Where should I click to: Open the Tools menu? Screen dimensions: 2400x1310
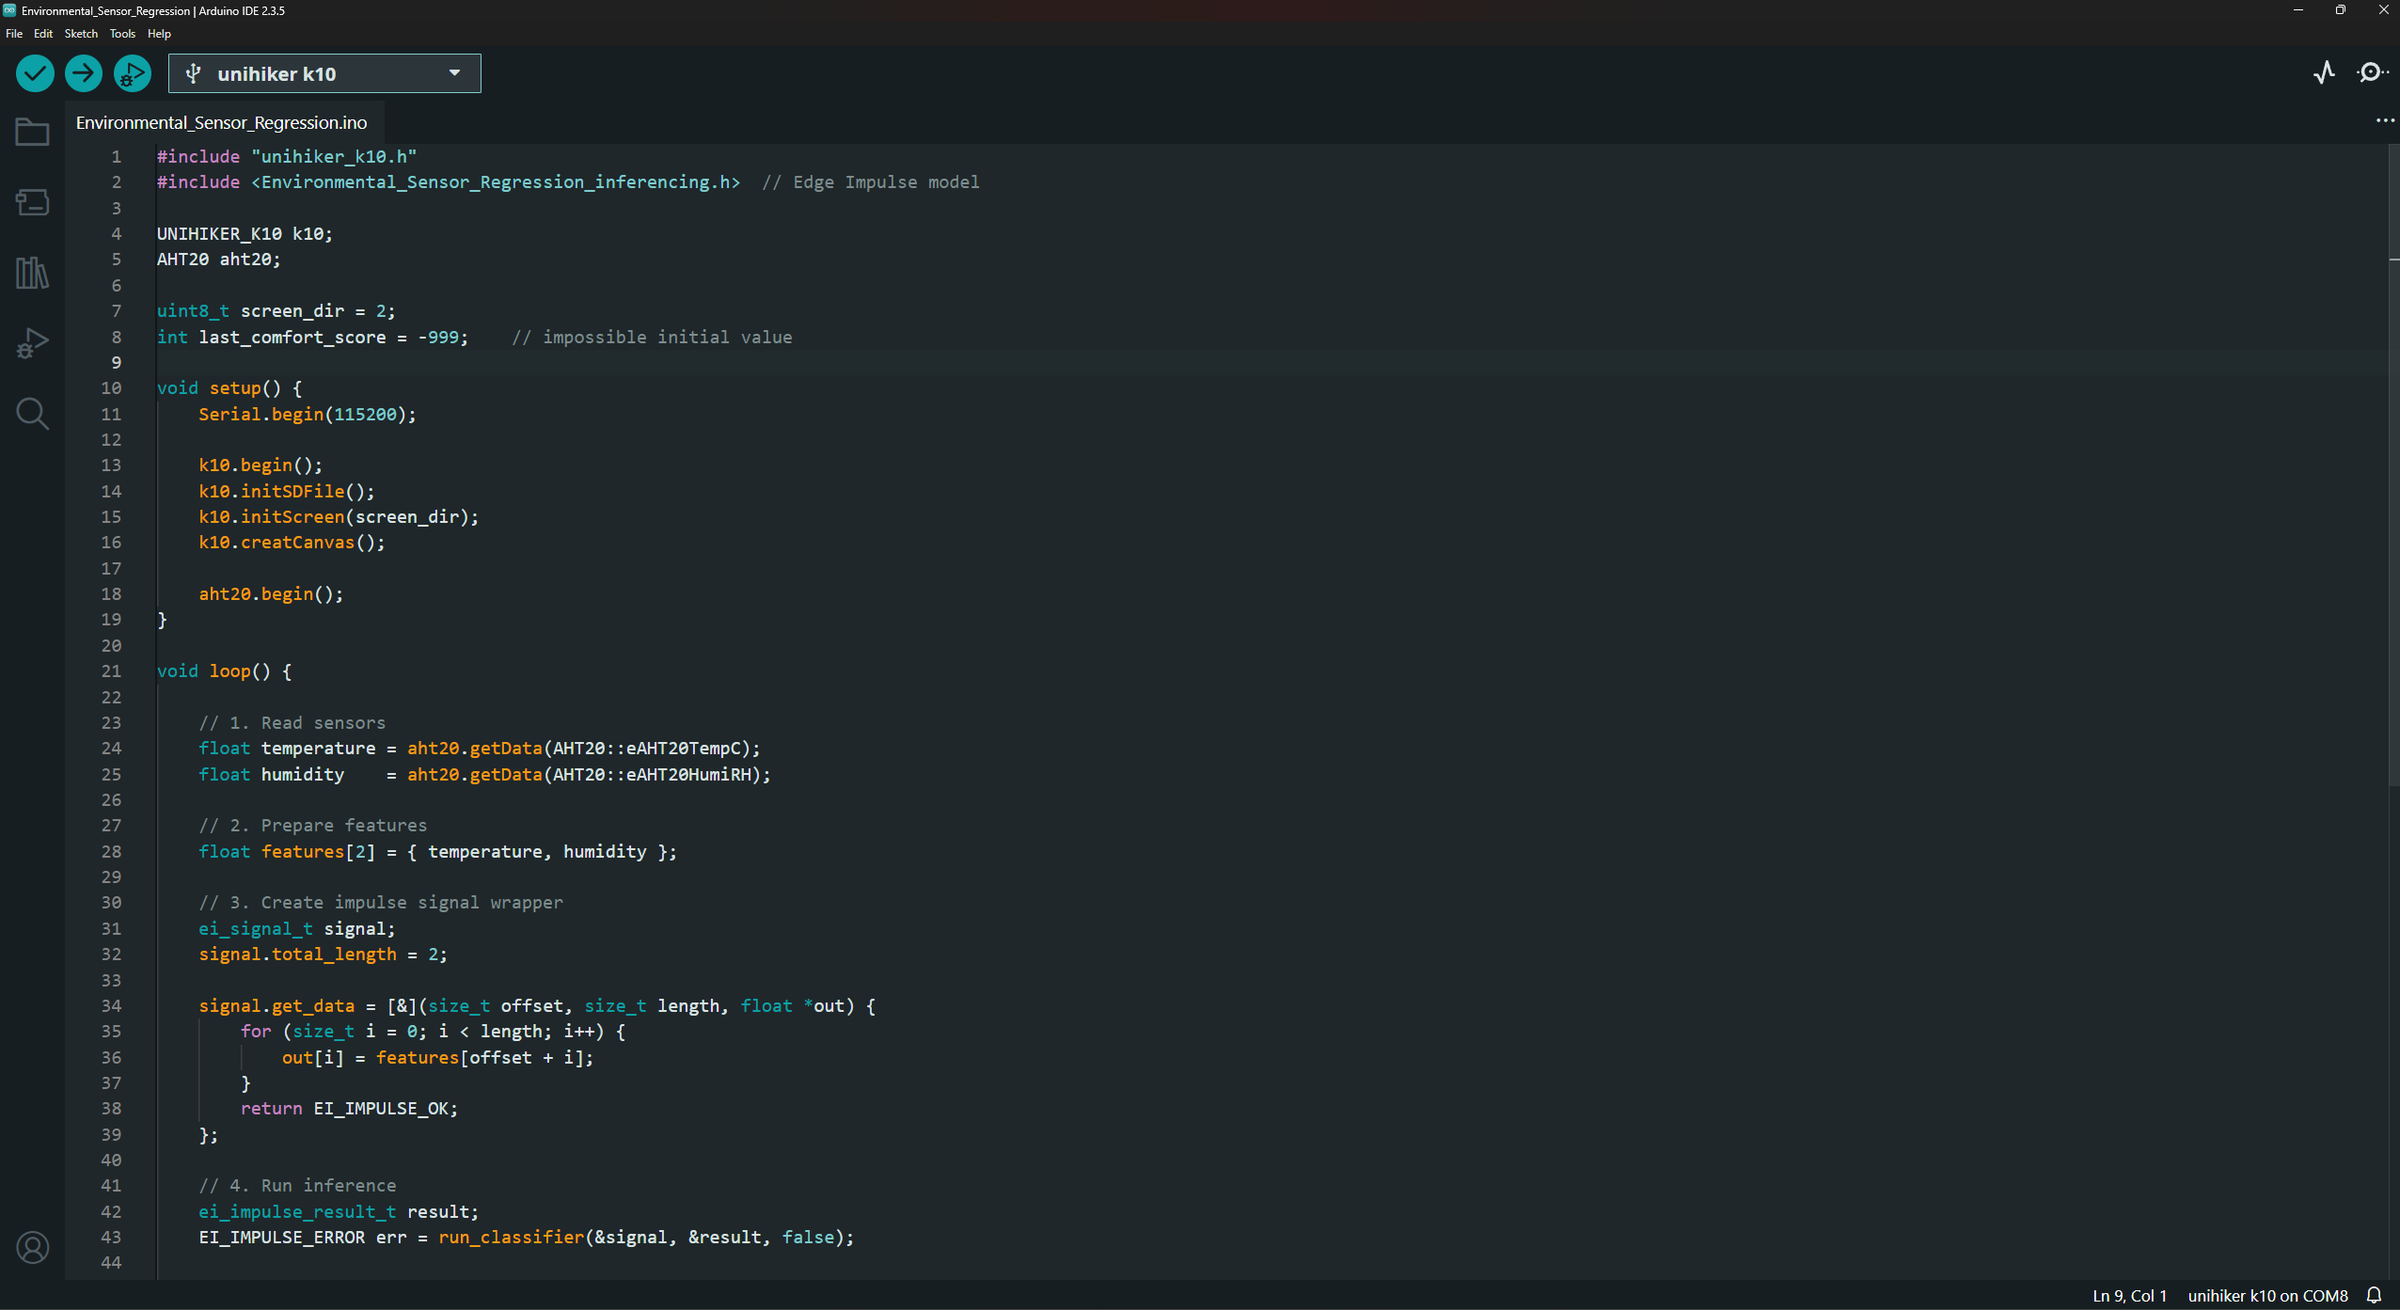[x=122, y=33]
